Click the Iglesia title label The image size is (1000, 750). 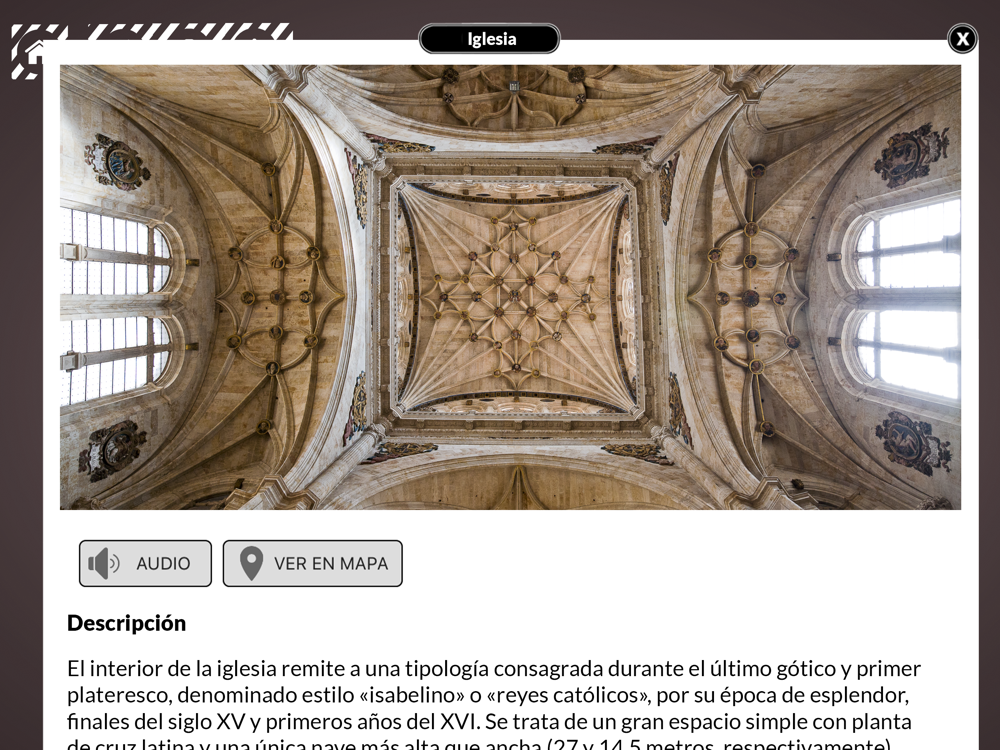pos(489,39)
